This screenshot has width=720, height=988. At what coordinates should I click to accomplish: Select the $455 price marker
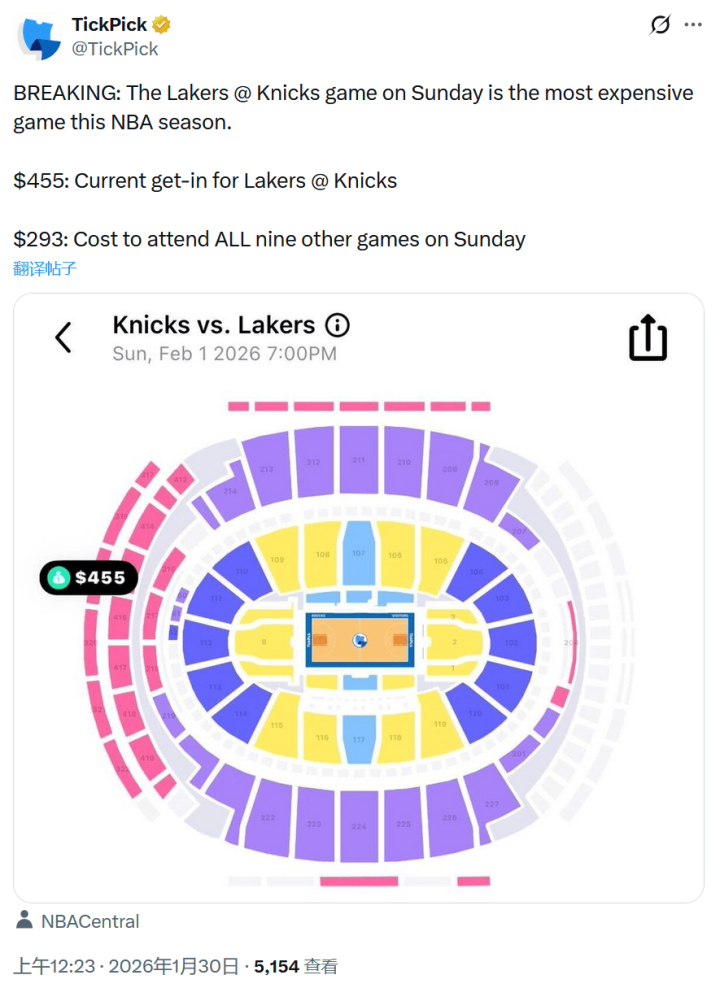pyautogui.click(x=89, y=578)
